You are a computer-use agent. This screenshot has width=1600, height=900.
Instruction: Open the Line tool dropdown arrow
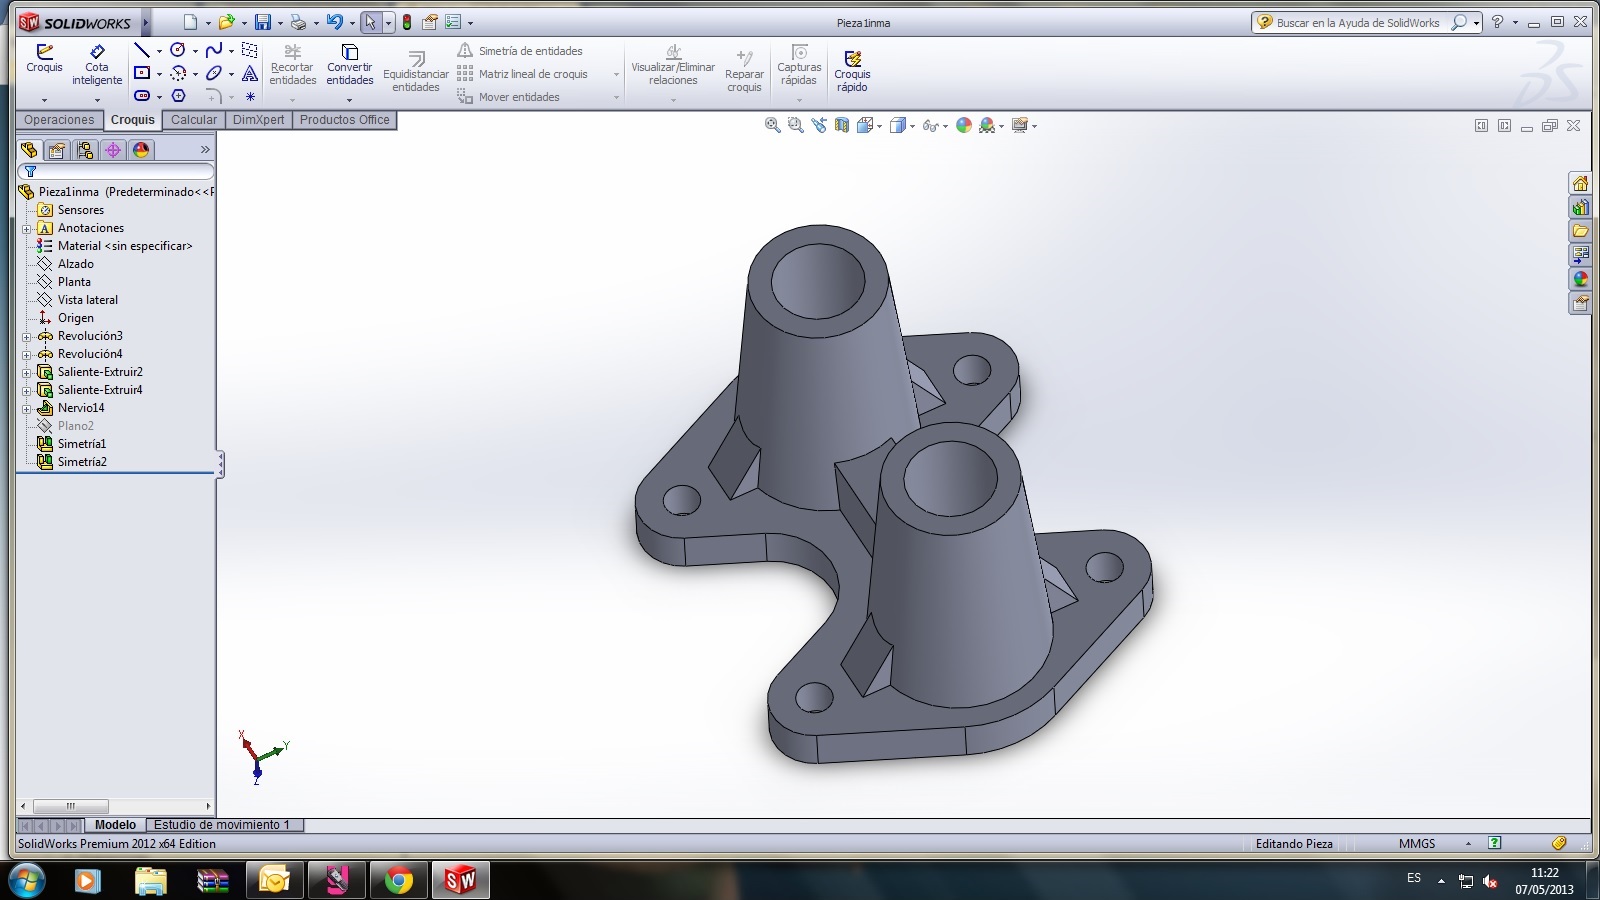click(159, 51)
